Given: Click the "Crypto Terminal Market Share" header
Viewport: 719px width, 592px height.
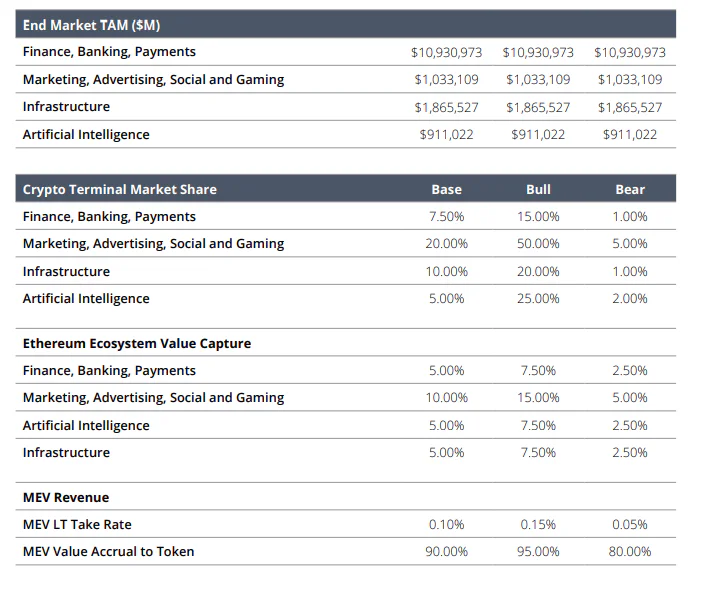Looking at the screenshot, I should (119, 189).
